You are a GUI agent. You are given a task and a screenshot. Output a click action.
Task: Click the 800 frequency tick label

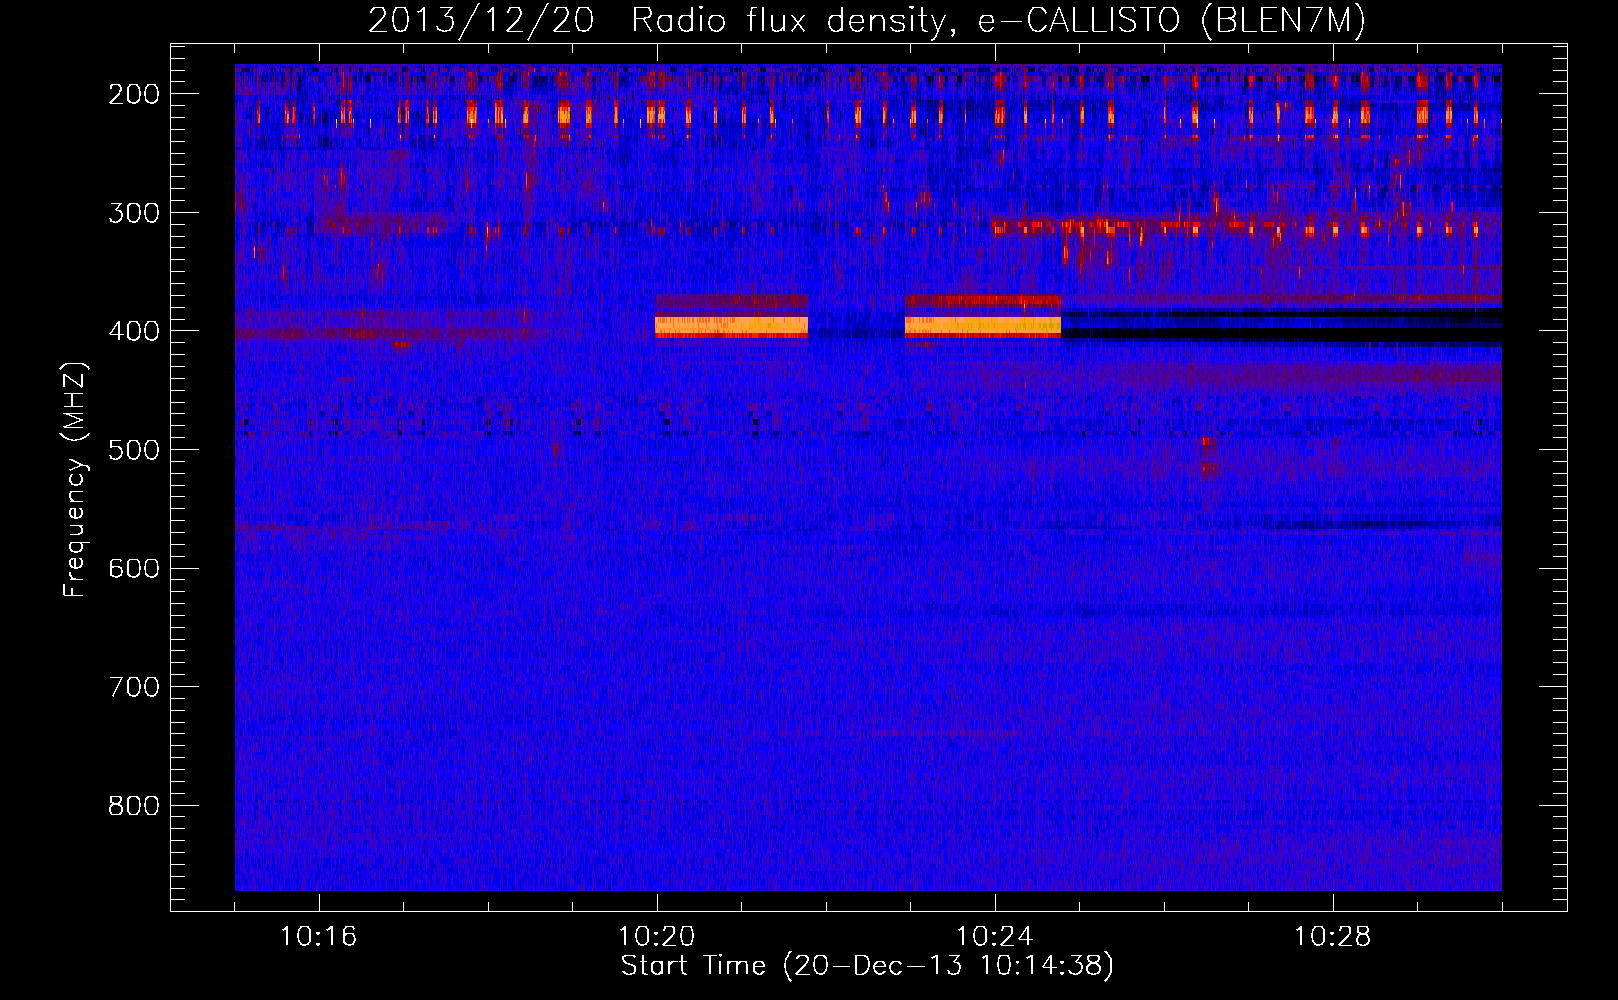coord(133,806)
